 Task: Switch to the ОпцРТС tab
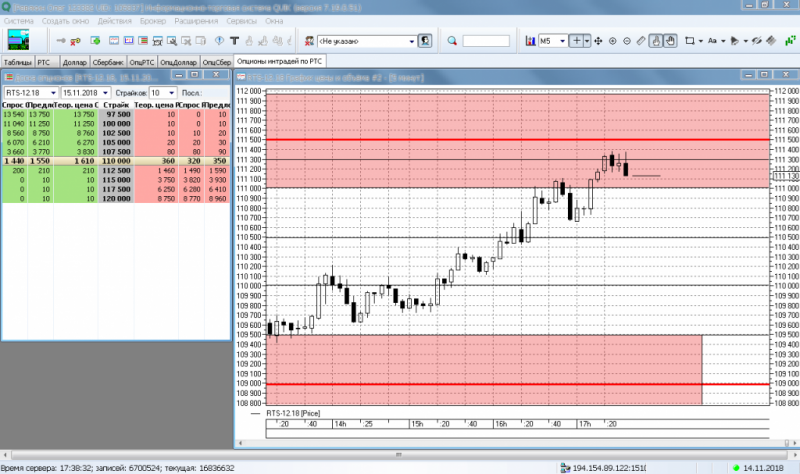pos(142,62)
